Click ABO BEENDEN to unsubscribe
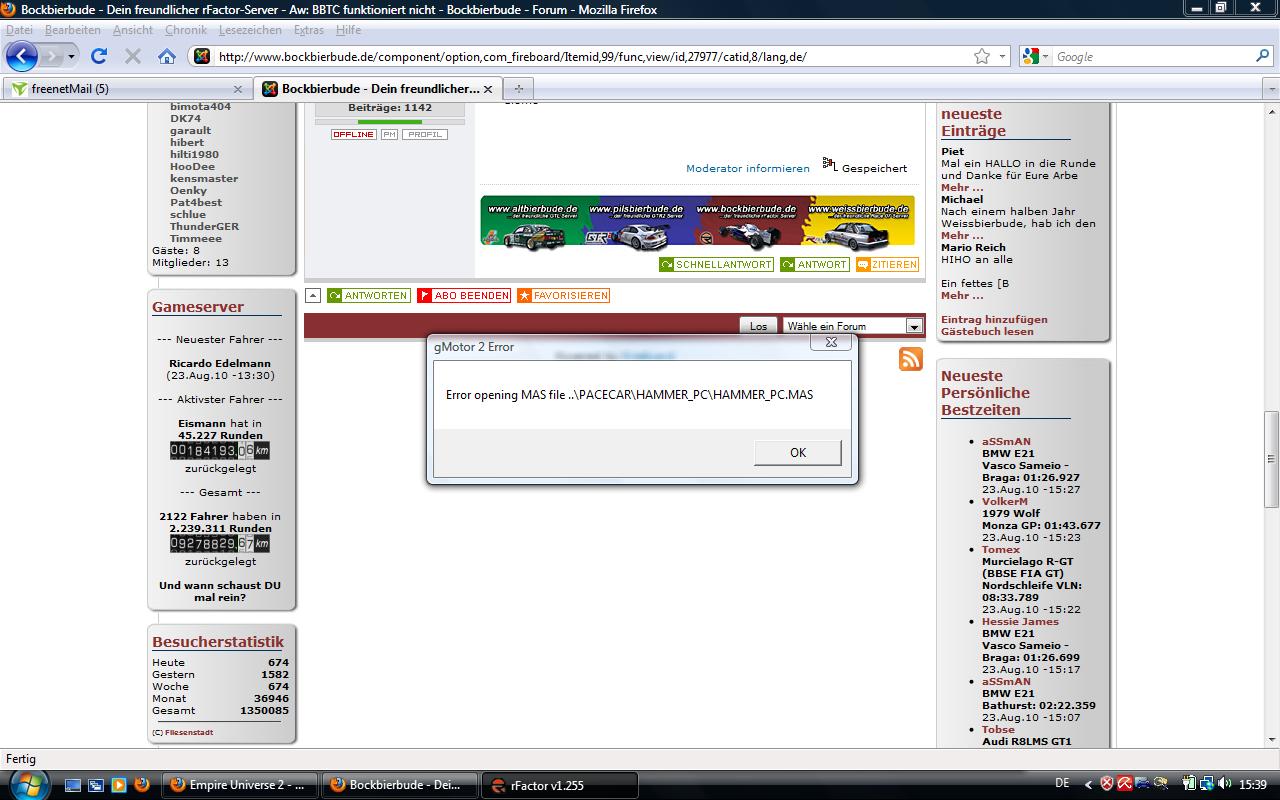The image size is (1280, 800). [x=464, y=296]
